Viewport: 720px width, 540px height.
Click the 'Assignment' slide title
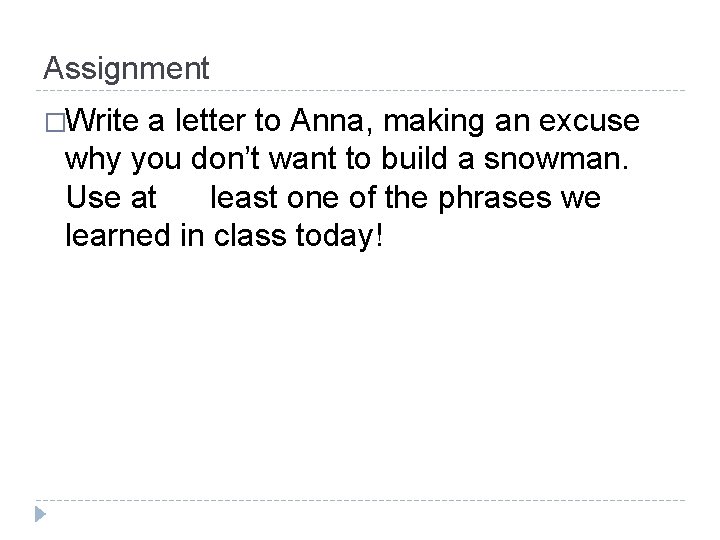(x=126, y=69)
